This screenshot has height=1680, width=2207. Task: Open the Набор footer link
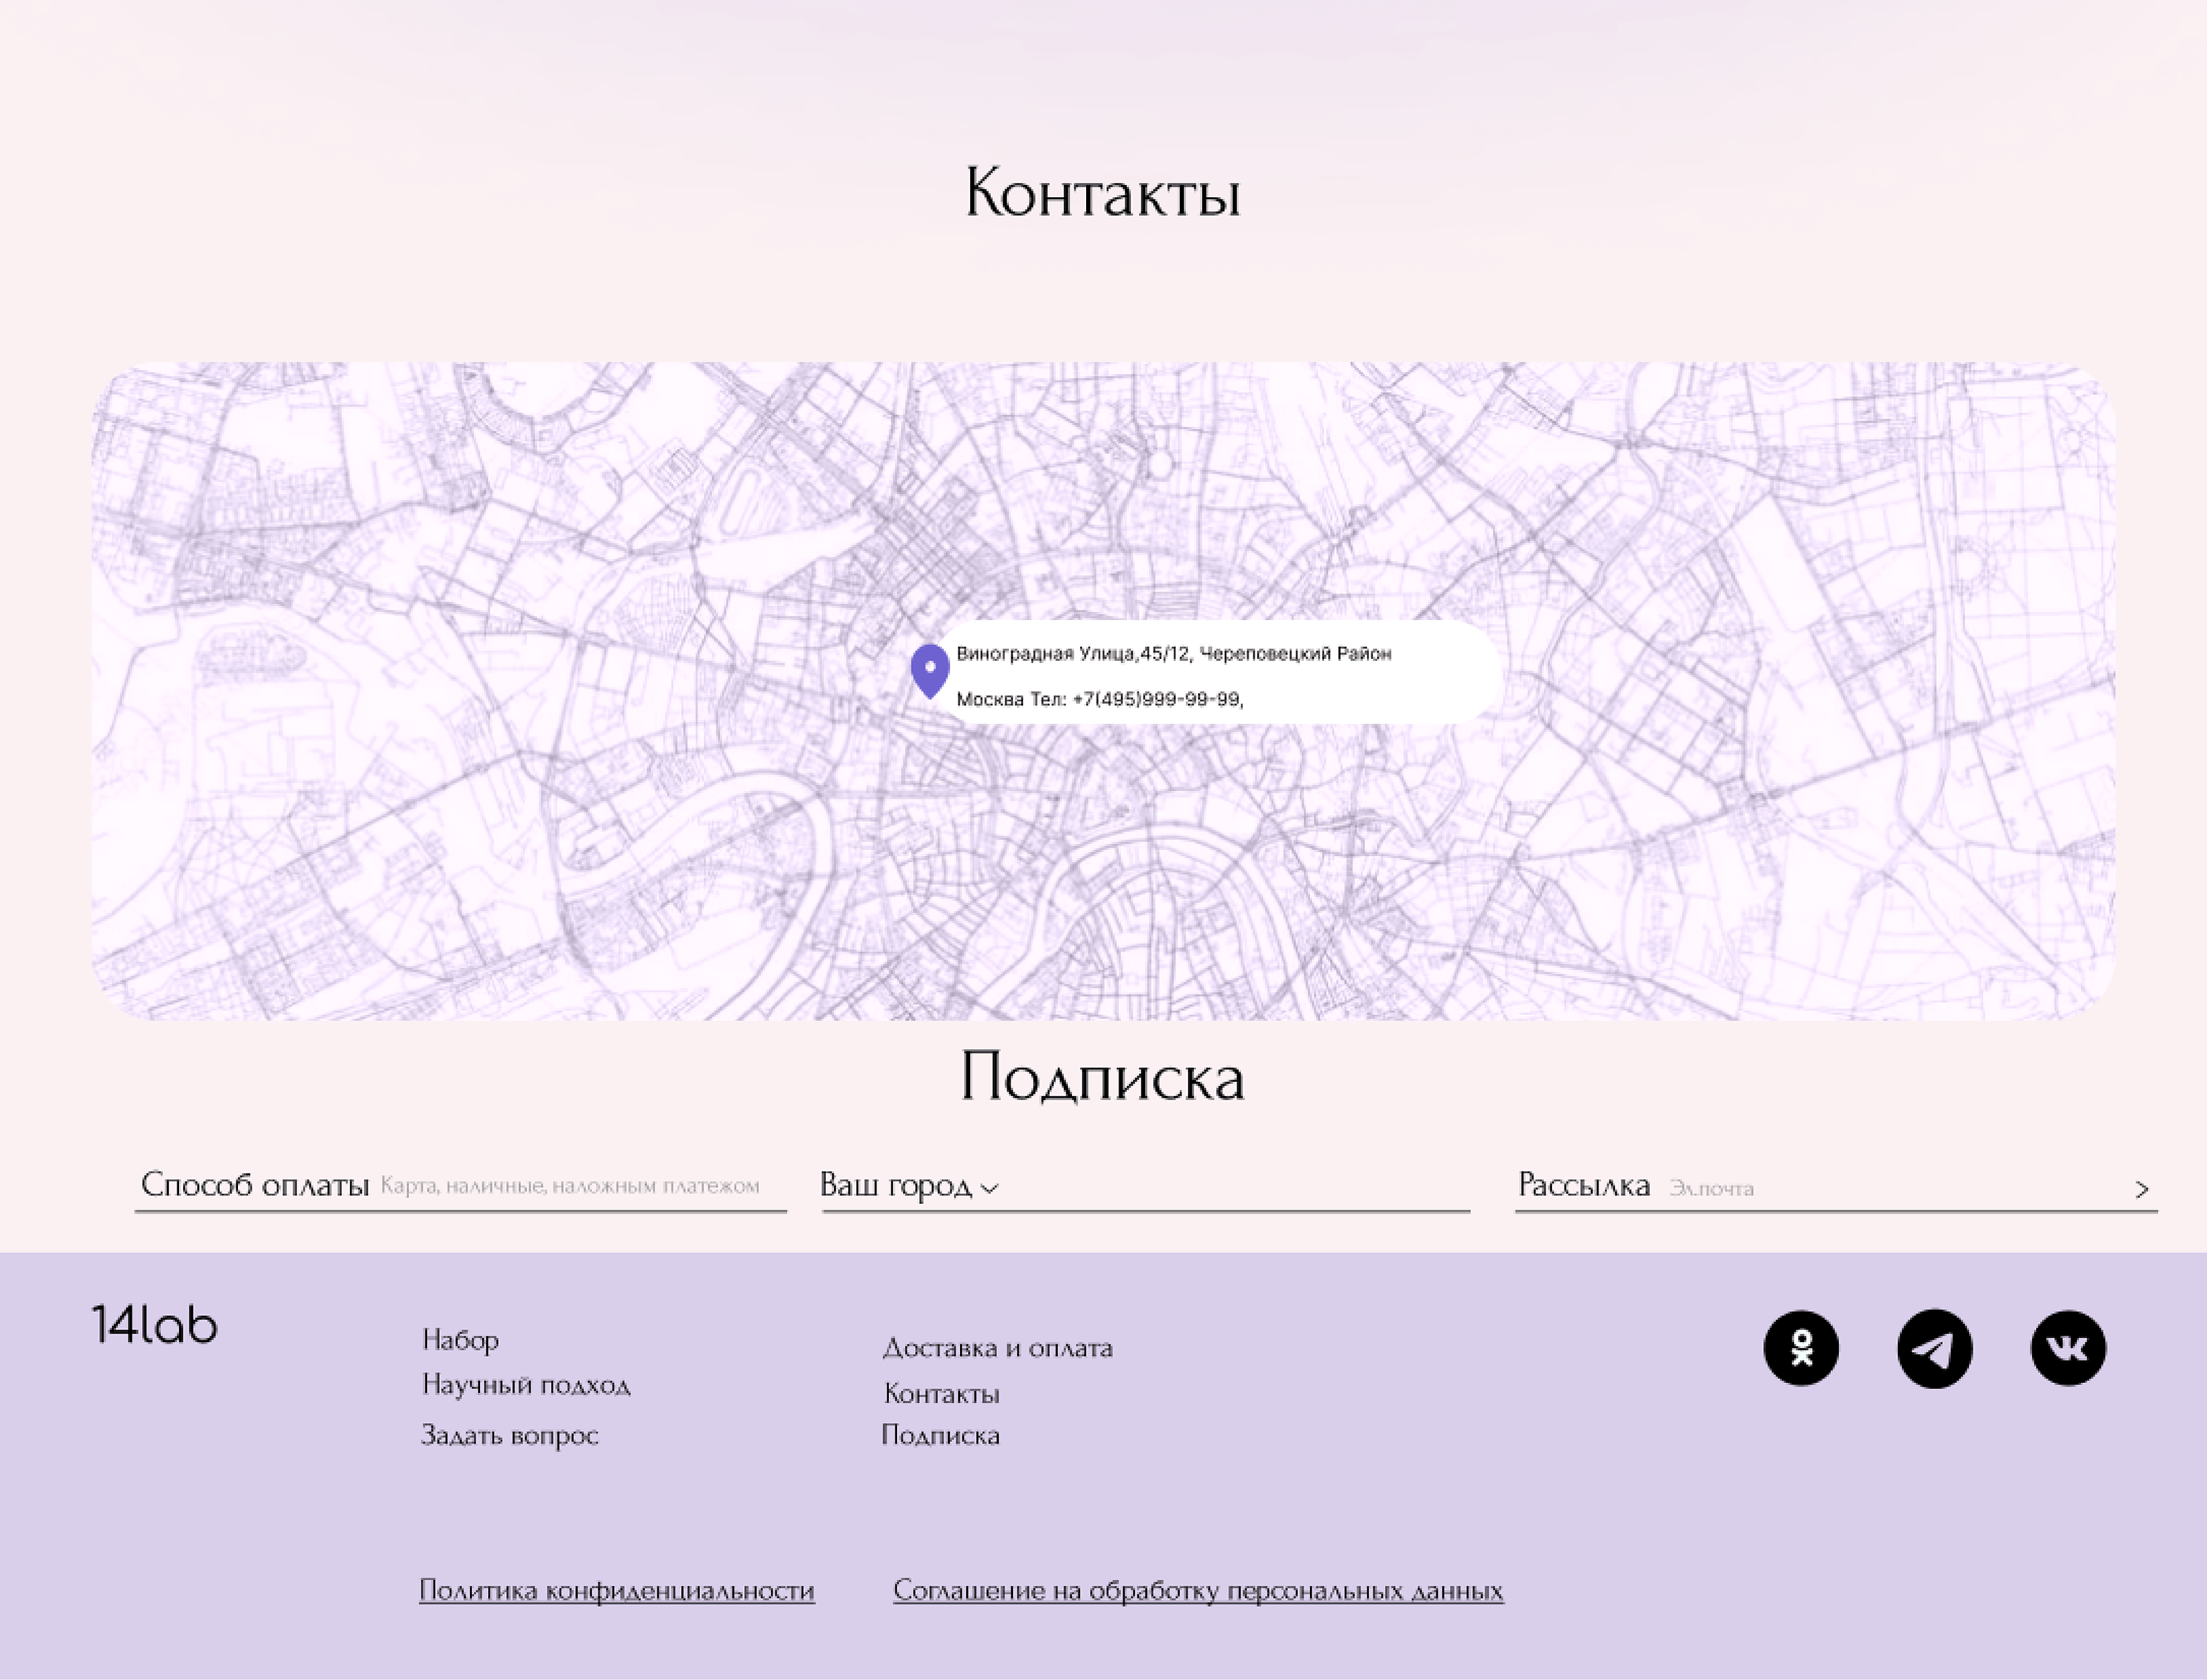[x=460, y=1340]
